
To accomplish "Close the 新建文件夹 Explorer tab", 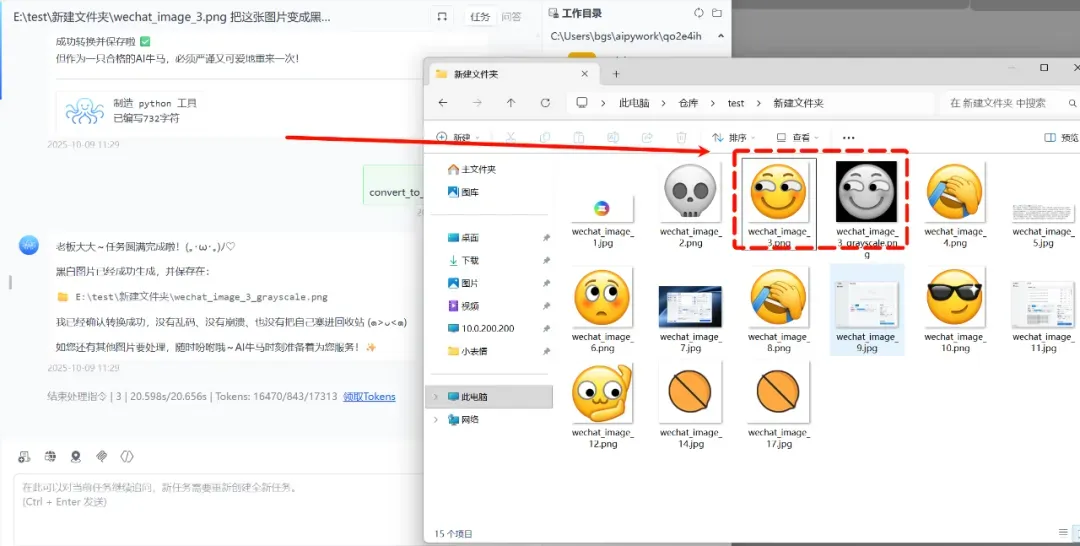I will [x=584, y=74].
